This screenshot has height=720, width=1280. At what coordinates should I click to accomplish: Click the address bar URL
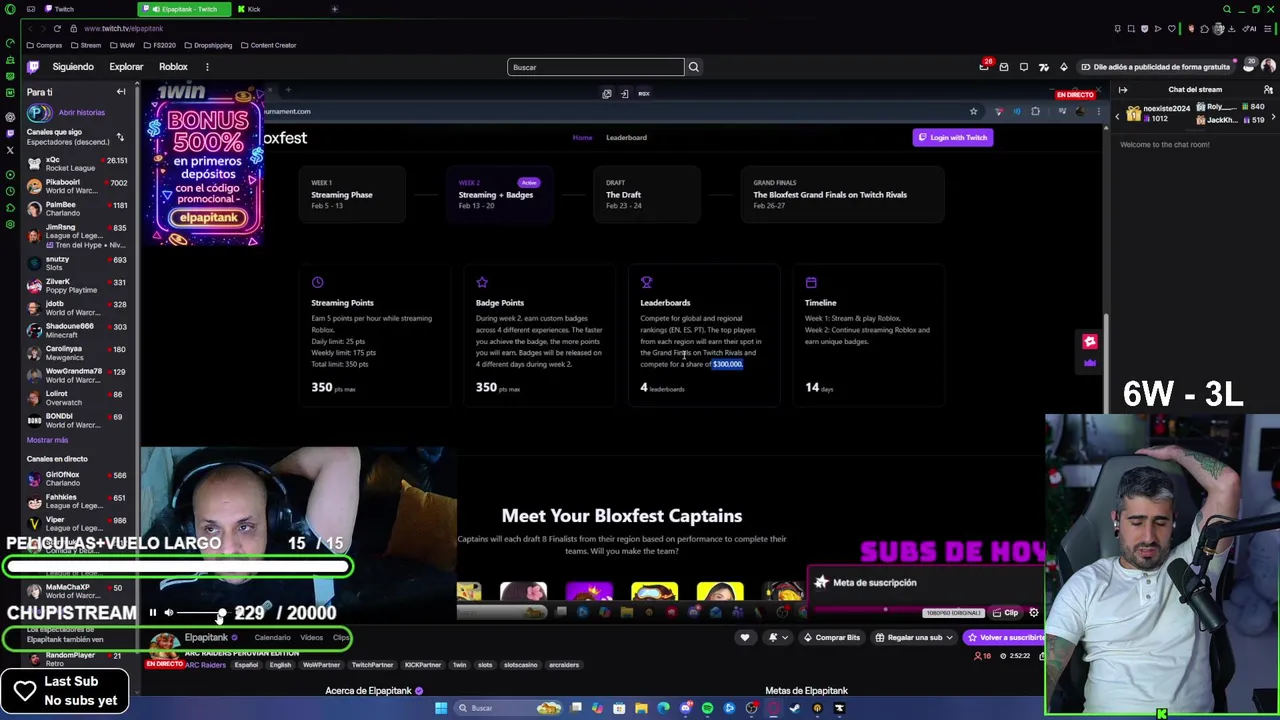coord(123,28)
